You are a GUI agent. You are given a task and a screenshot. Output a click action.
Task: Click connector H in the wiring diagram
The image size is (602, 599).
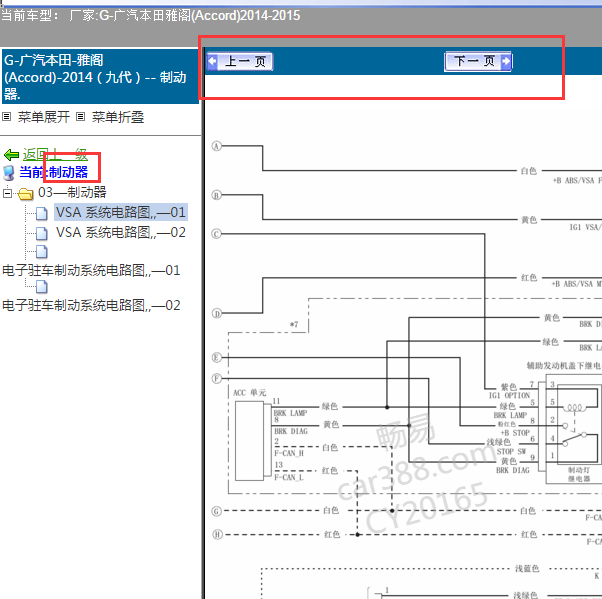point(217,534)
